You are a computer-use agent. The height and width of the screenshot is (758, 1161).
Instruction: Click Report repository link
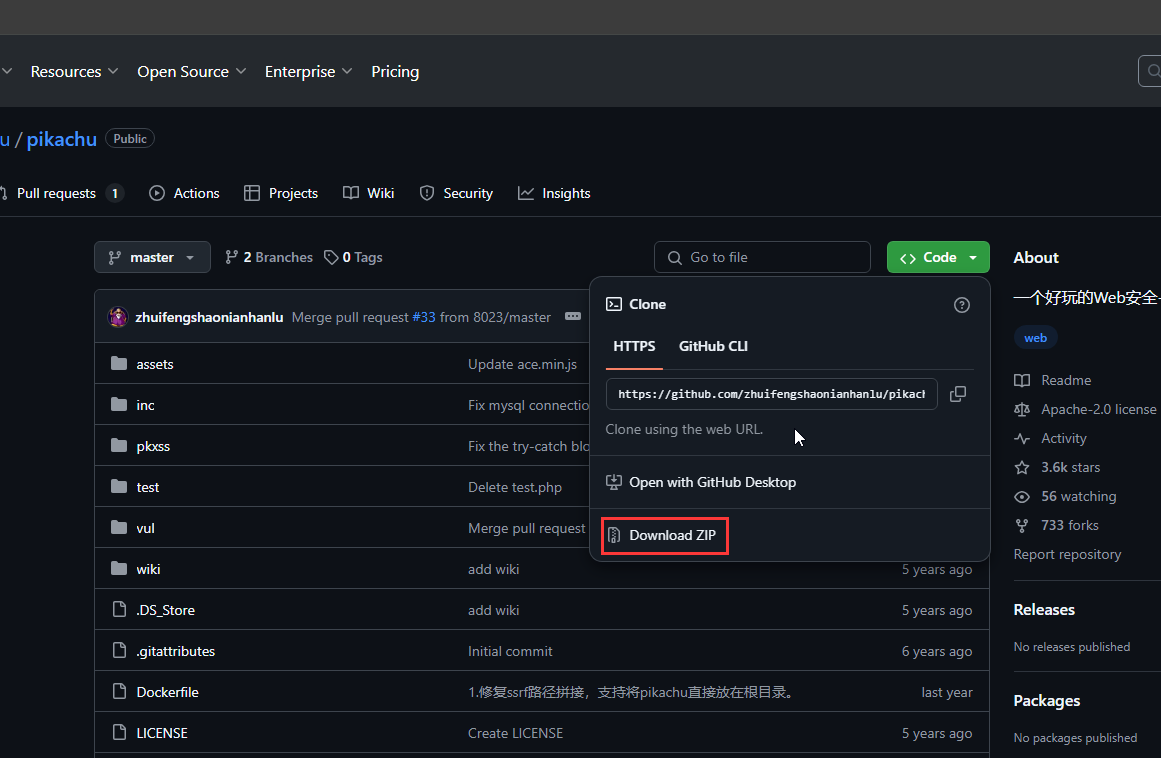pyautogui.click(x=1067, y=554)
